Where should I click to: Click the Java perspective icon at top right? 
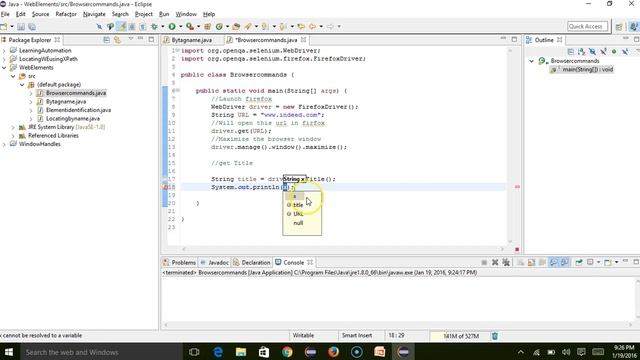[633, 27]
